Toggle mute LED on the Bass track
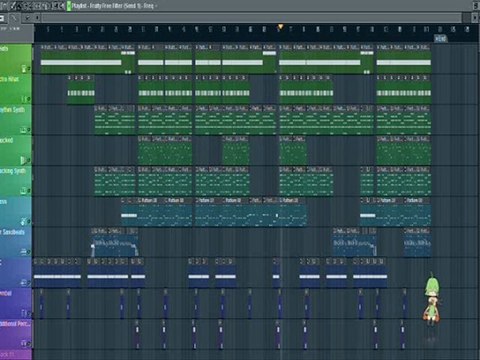Screen dimensions: 480x360 (x=29, y=222)
